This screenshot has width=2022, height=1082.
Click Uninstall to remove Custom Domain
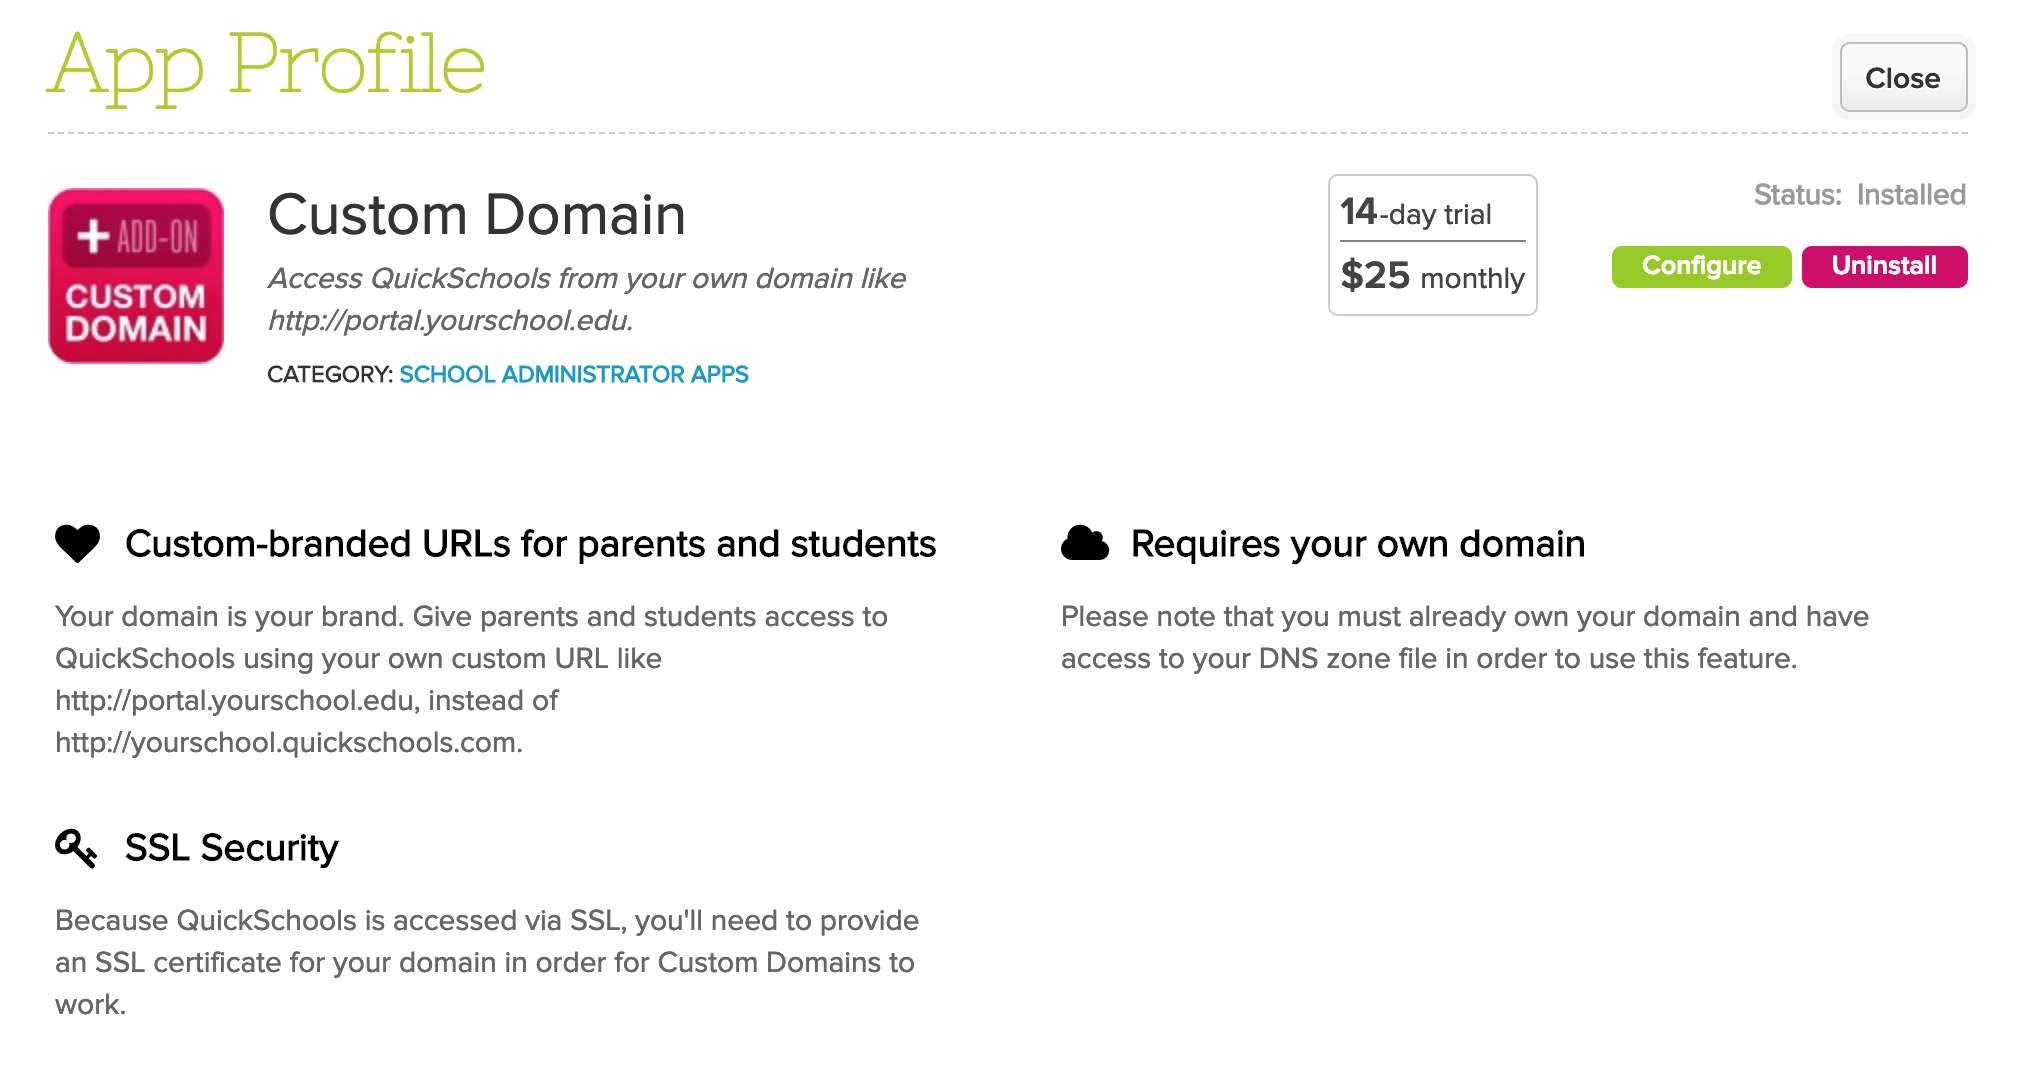point(1884,266)
